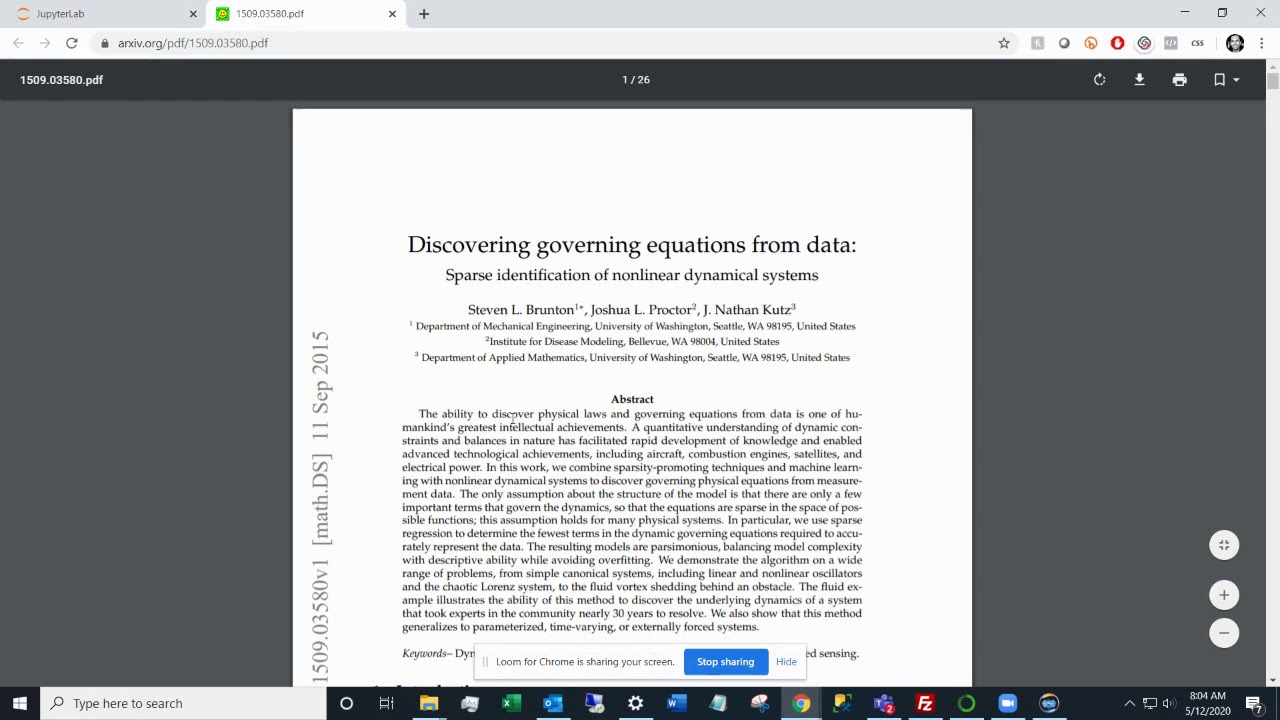The width and height of the screenshot is (1280, 720).
Task: Open the network status tray icon
Action: [x=1150, y=703]
